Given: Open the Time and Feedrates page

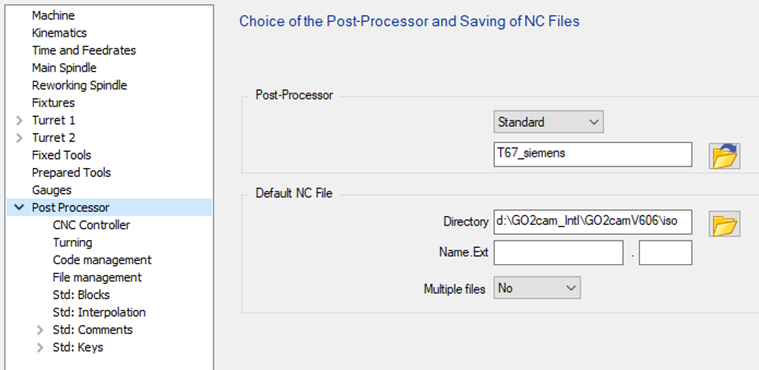Looking at the screenshot, I should coord(84,50).
